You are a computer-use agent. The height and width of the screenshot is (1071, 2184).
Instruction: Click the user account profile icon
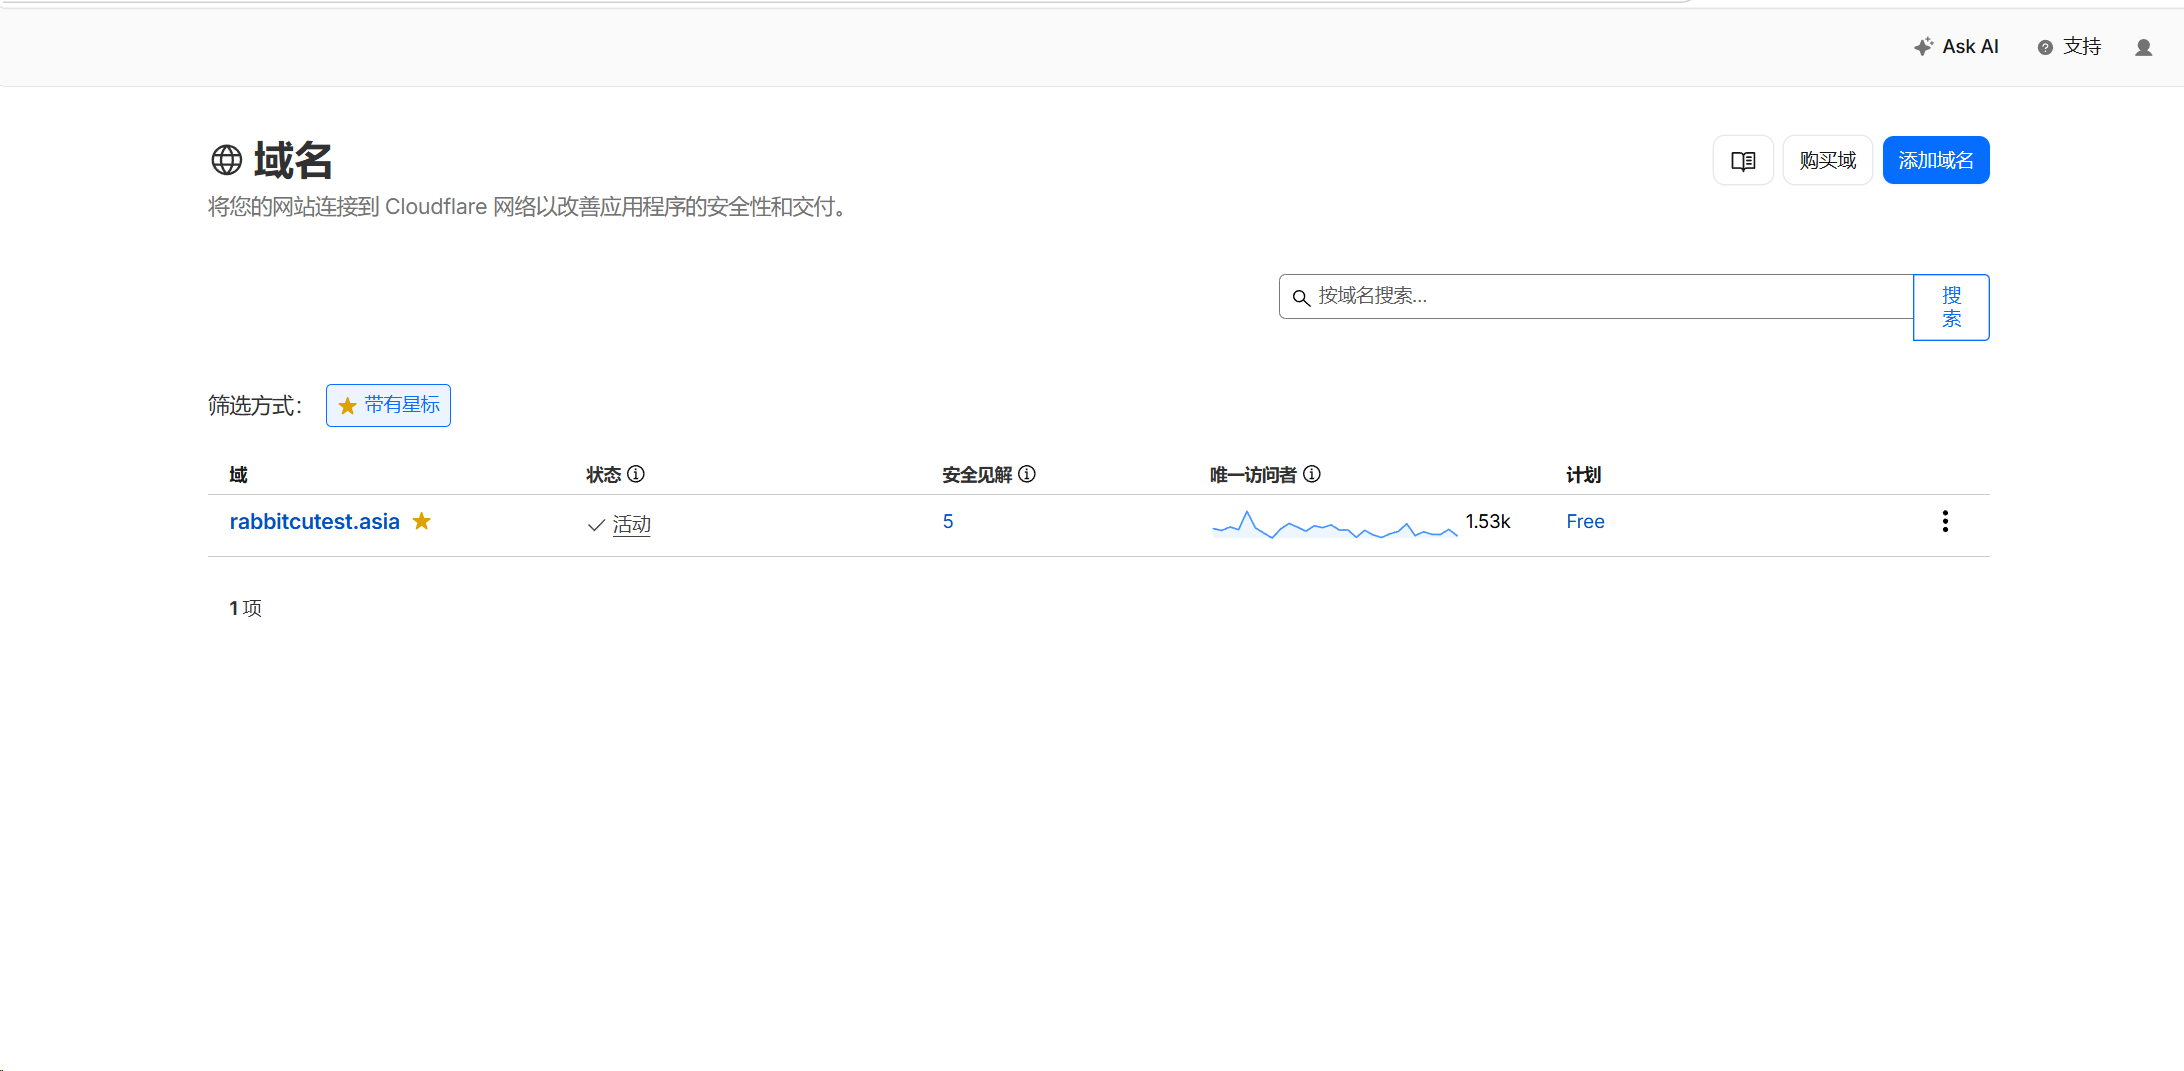(x=2143, y=47)
